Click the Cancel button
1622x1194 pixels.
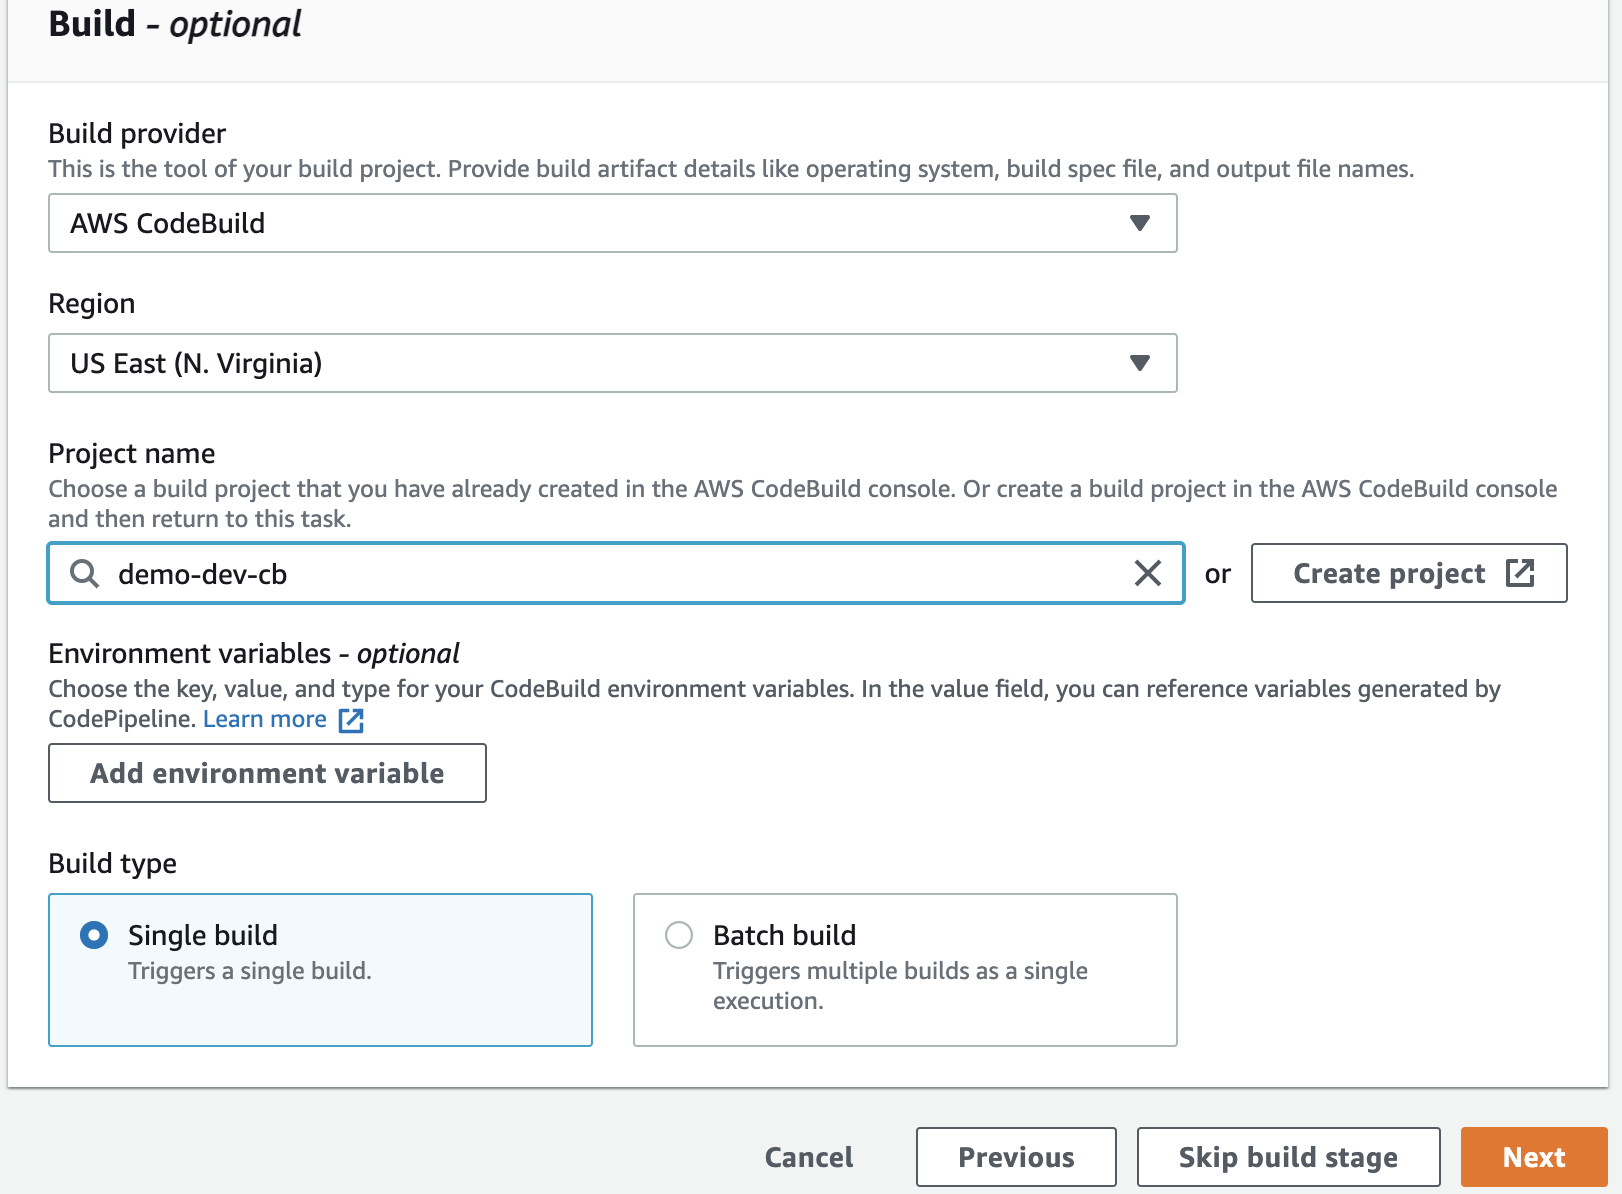point(809,1157)
